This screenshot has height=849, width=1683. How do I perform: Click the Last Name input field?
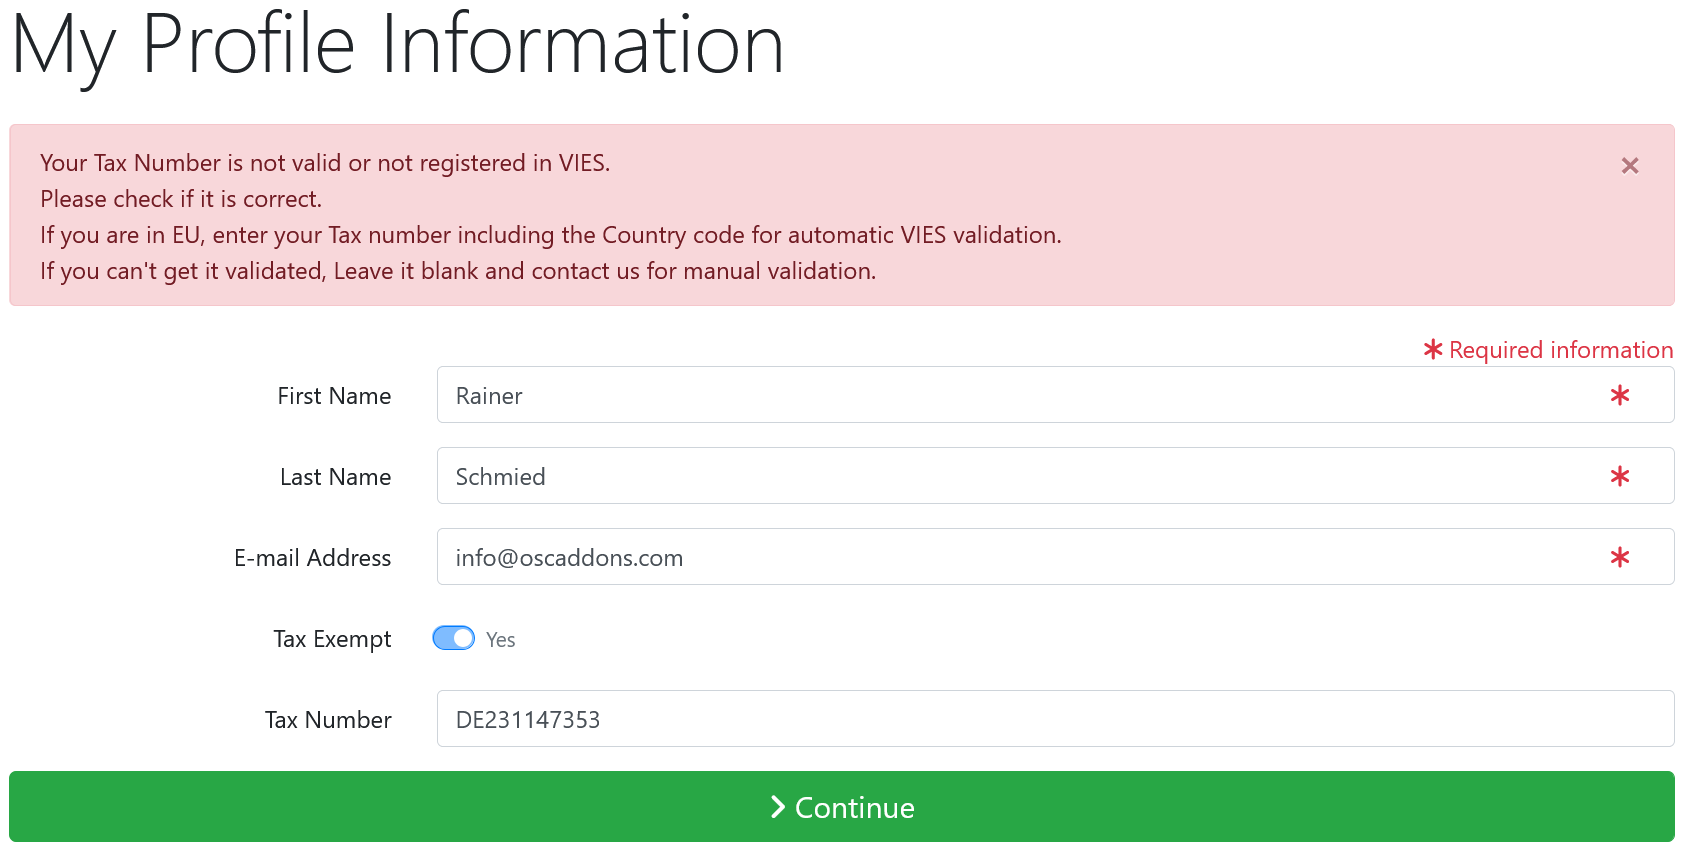[1055, 476]
